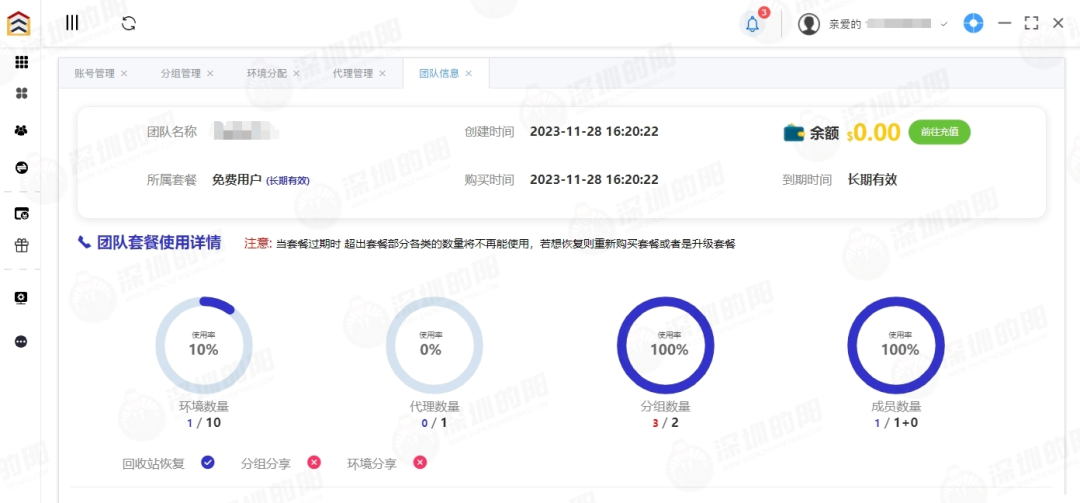Switch to the 账号管理 tab
Viewport: 1080px width, 503px height.
point(94,74)
